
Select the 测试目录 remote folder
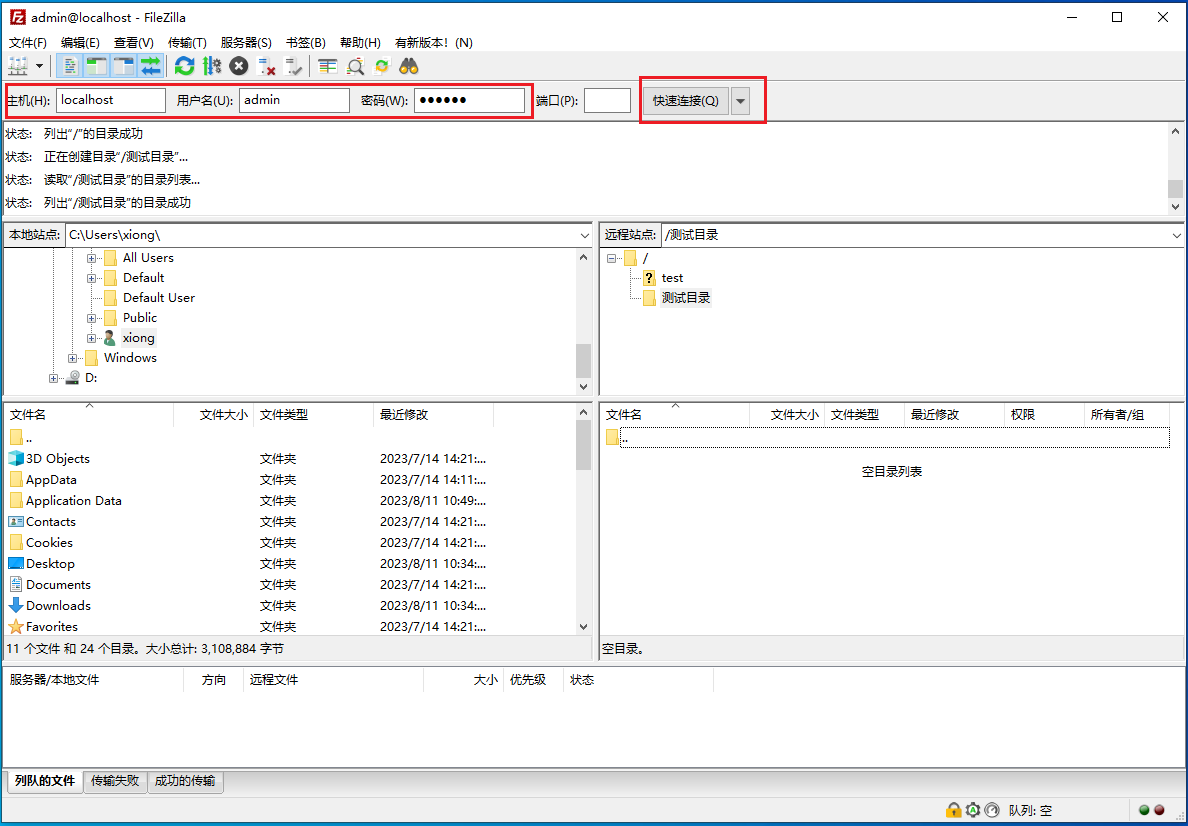[x=685, y=298]
